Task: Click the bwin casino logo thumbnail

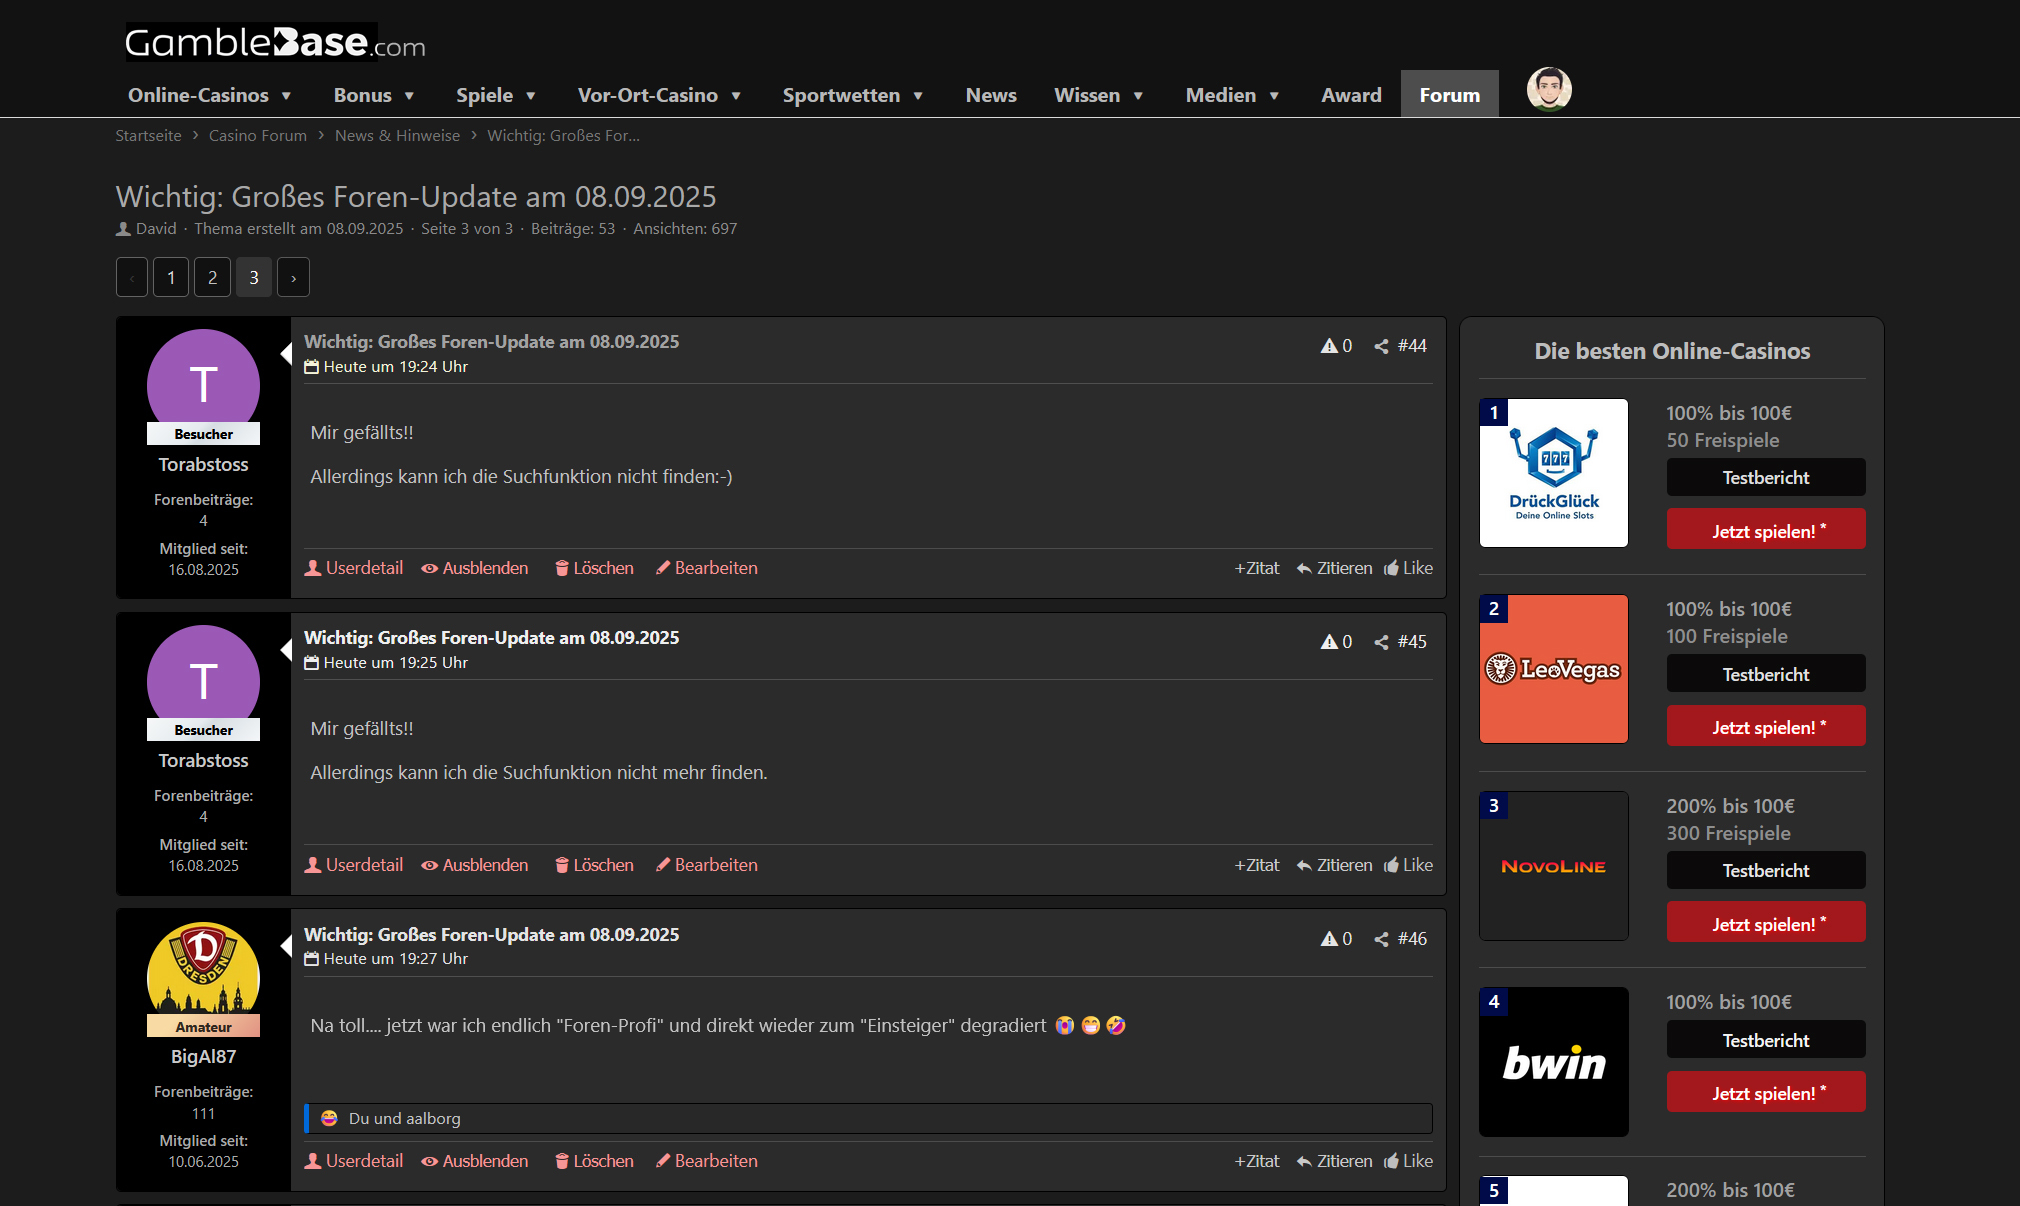Action: pos(1553,1062)
